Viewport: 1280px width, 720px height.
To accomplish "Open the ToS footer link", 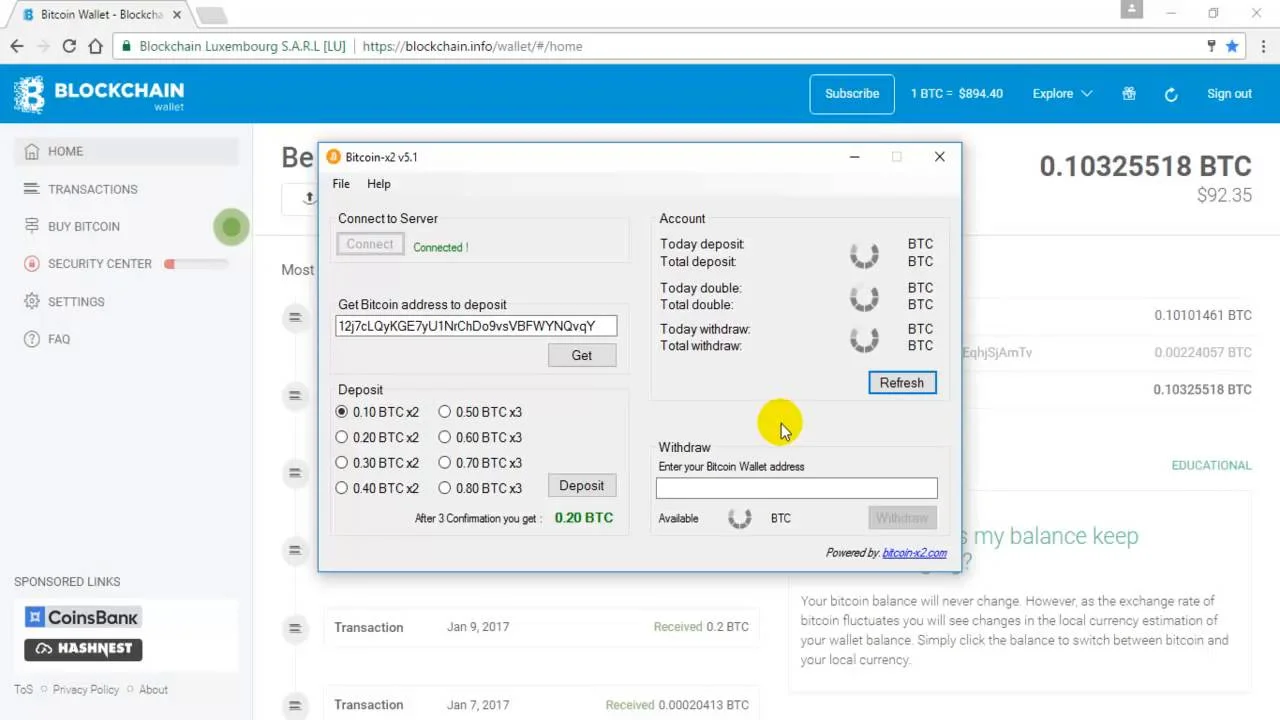I will click(23, 690).
